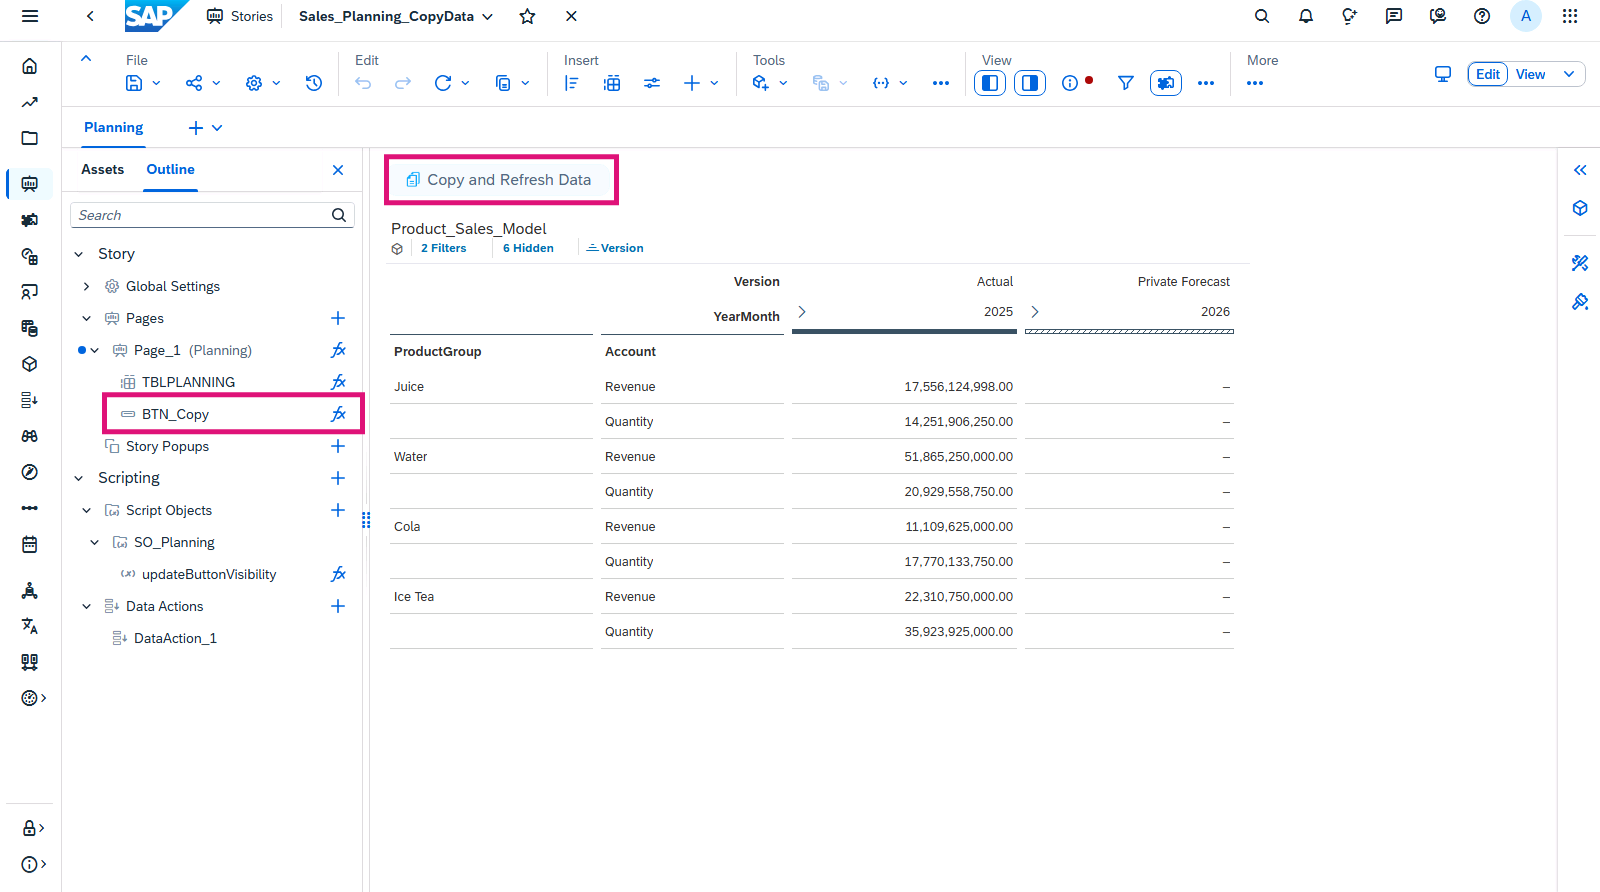
Task: Switch to the Assets tab
Action: click(102, 169)
